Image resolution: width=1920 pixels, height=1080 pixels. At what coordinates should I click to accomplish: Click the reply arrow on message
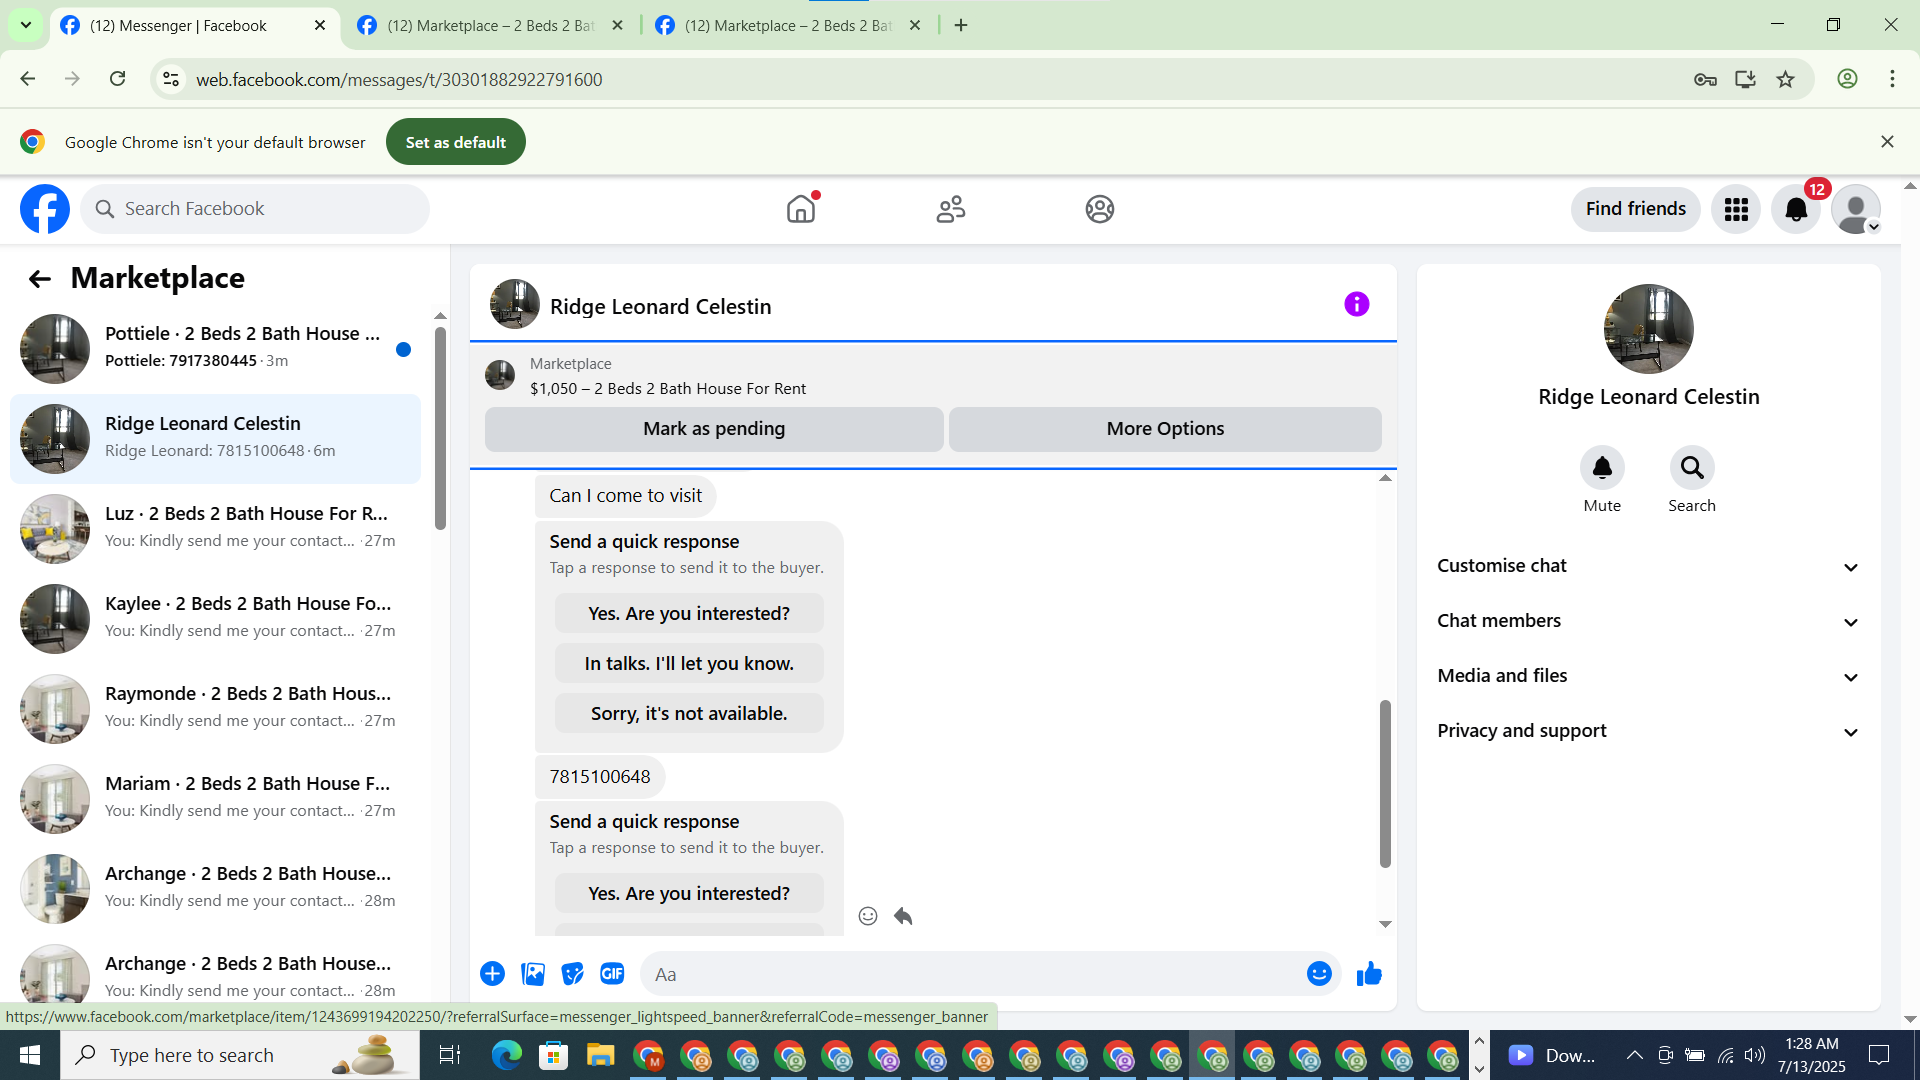(903, 916)
